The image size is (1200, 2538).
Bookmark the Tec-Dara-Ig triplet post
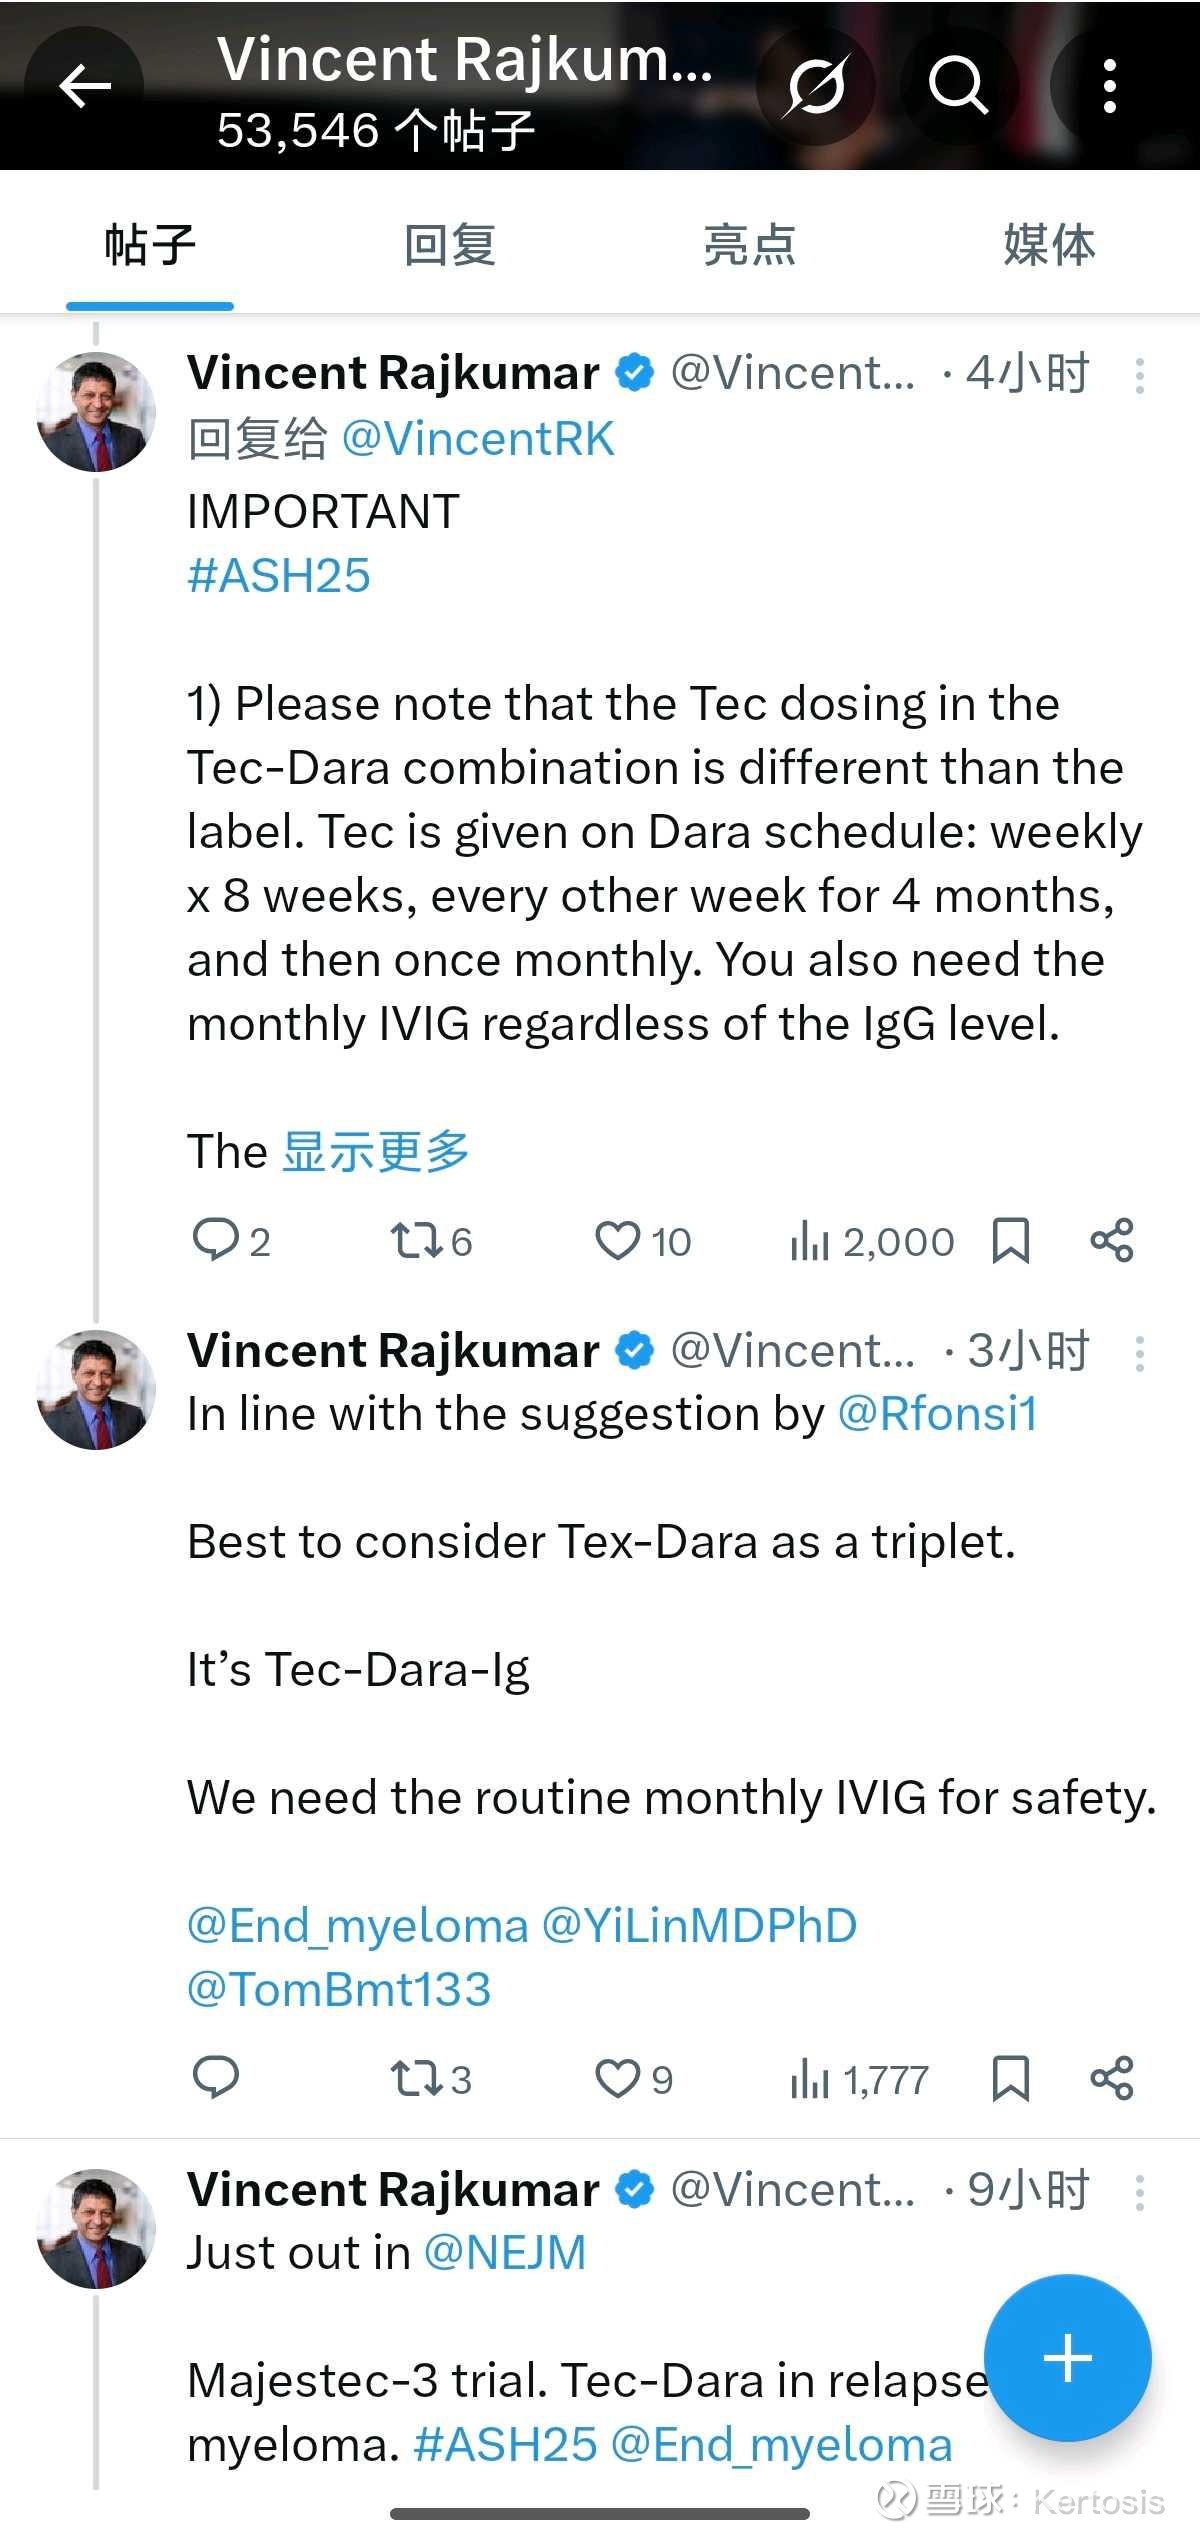pos(1010,2080)
